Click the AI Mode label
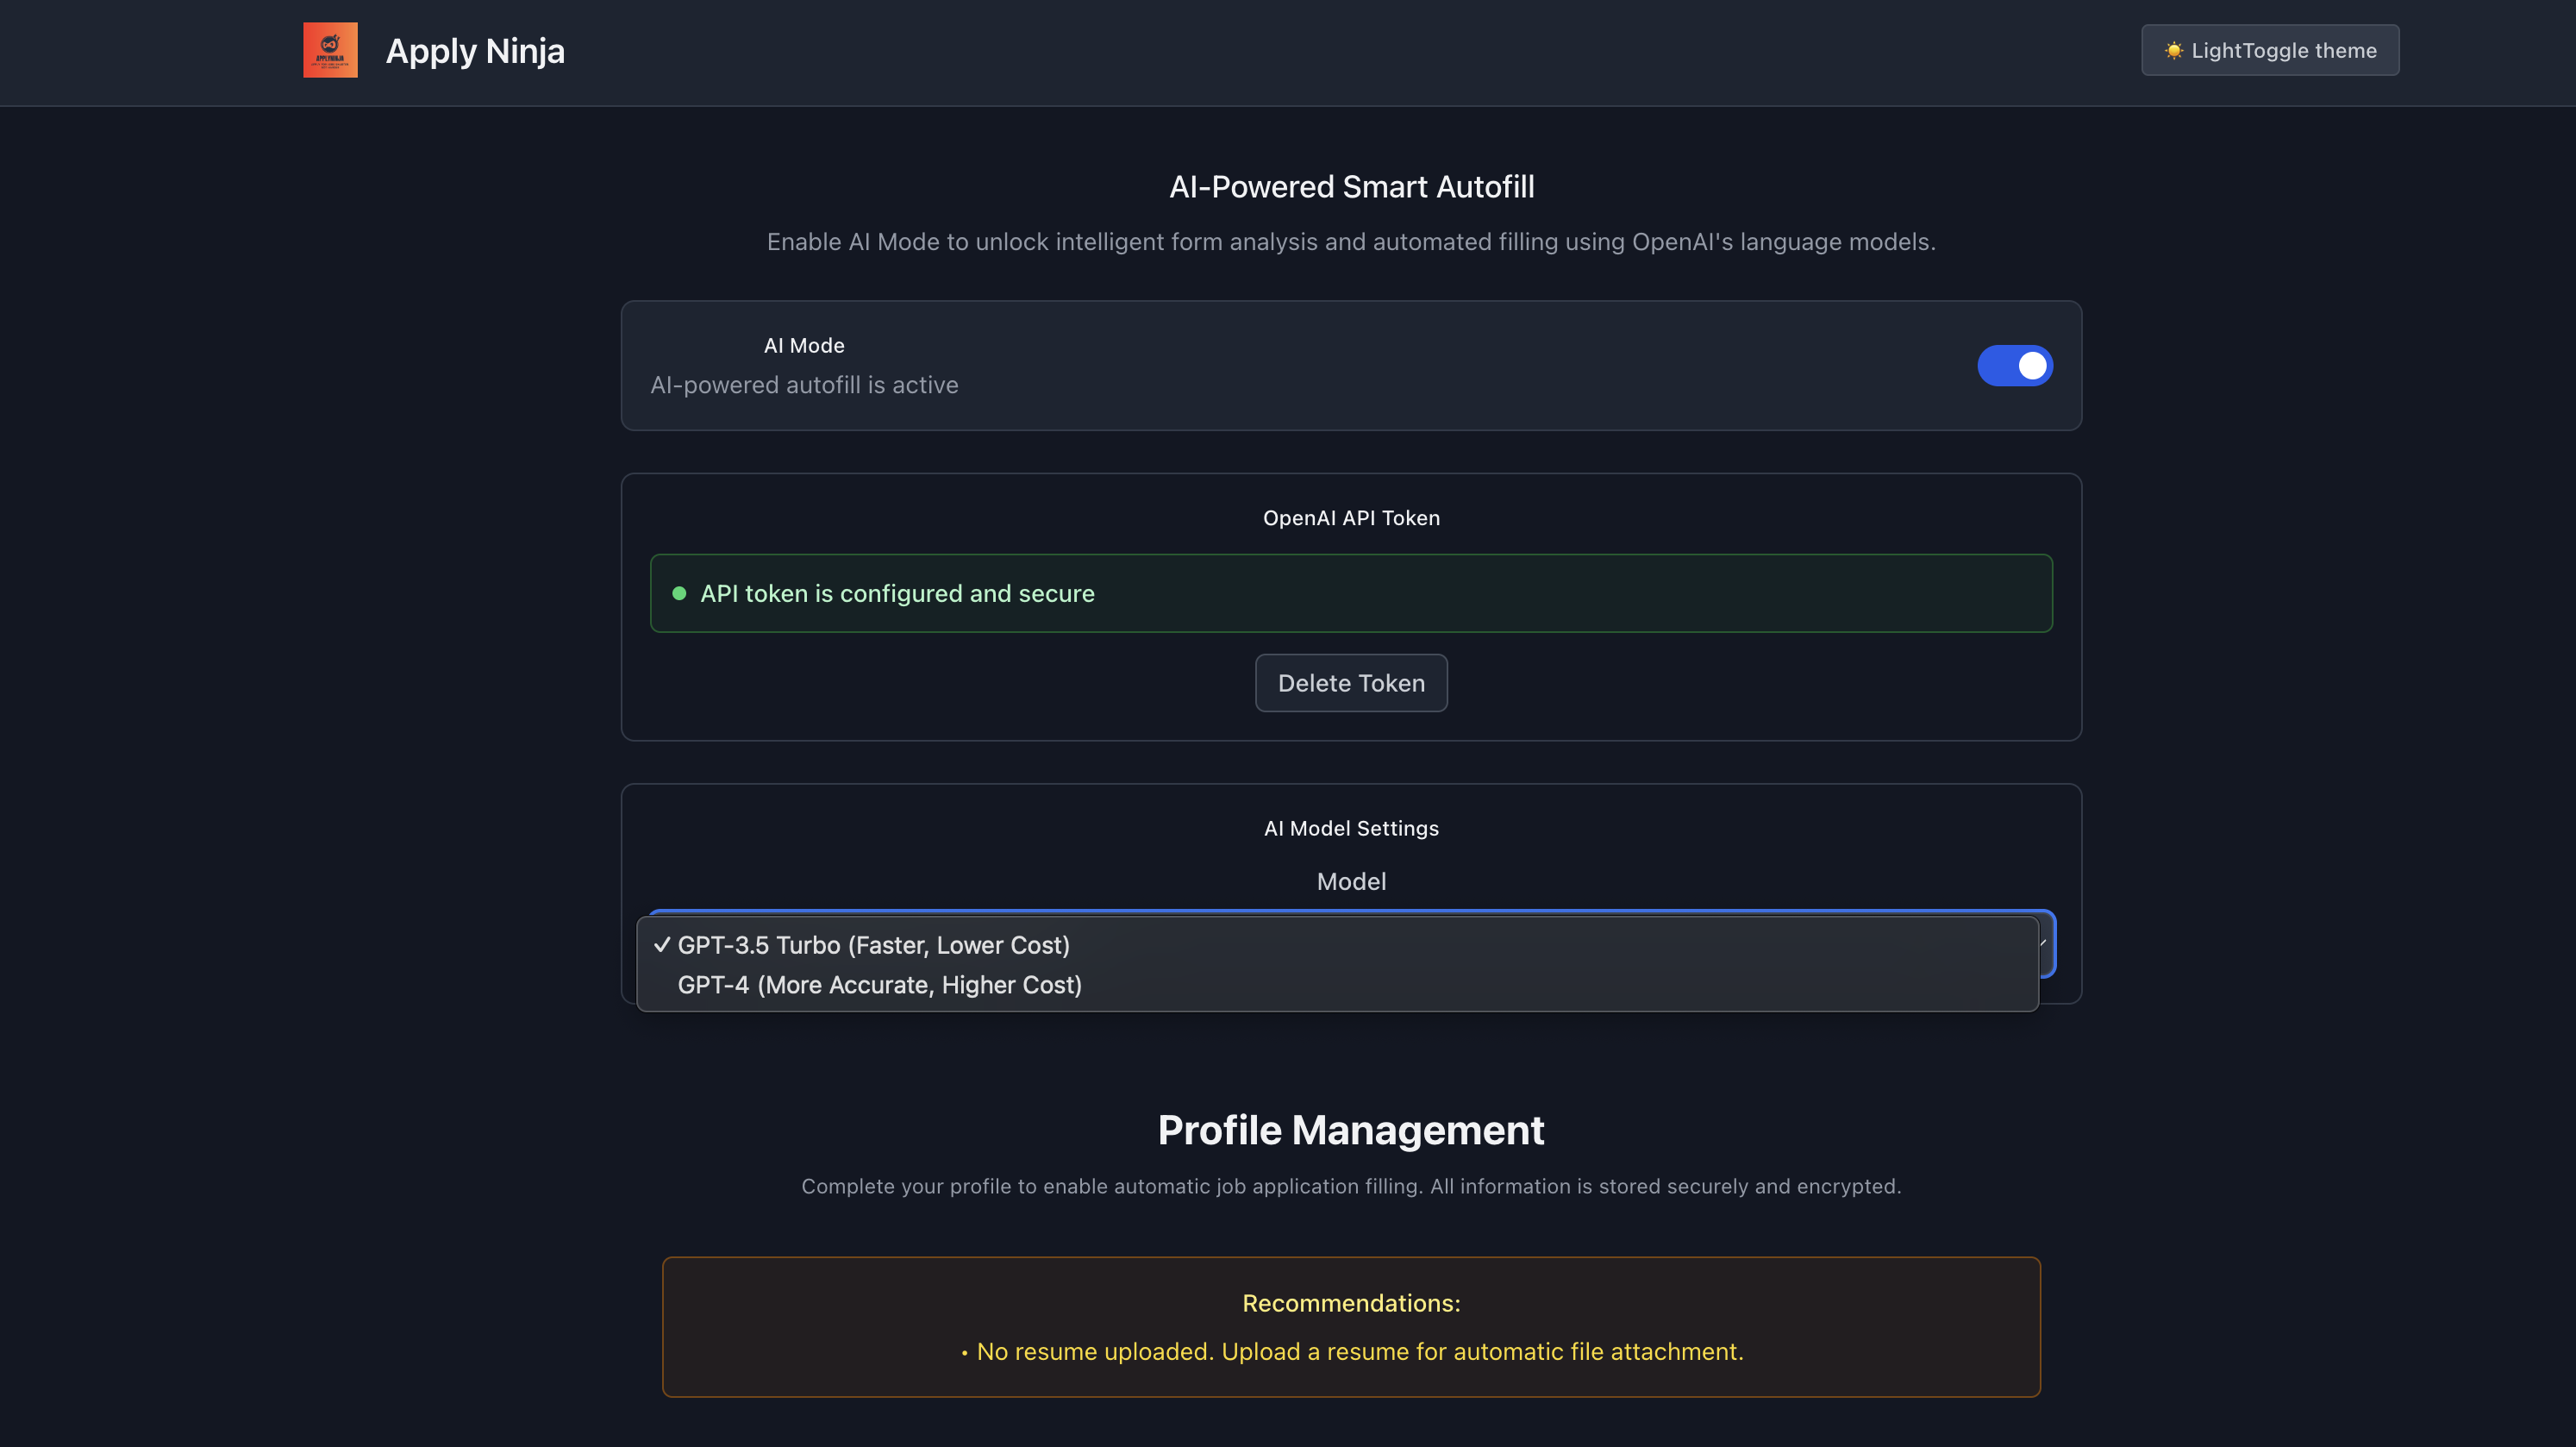The width and height of the screenshot is (2576, 1447). point(803,345)
